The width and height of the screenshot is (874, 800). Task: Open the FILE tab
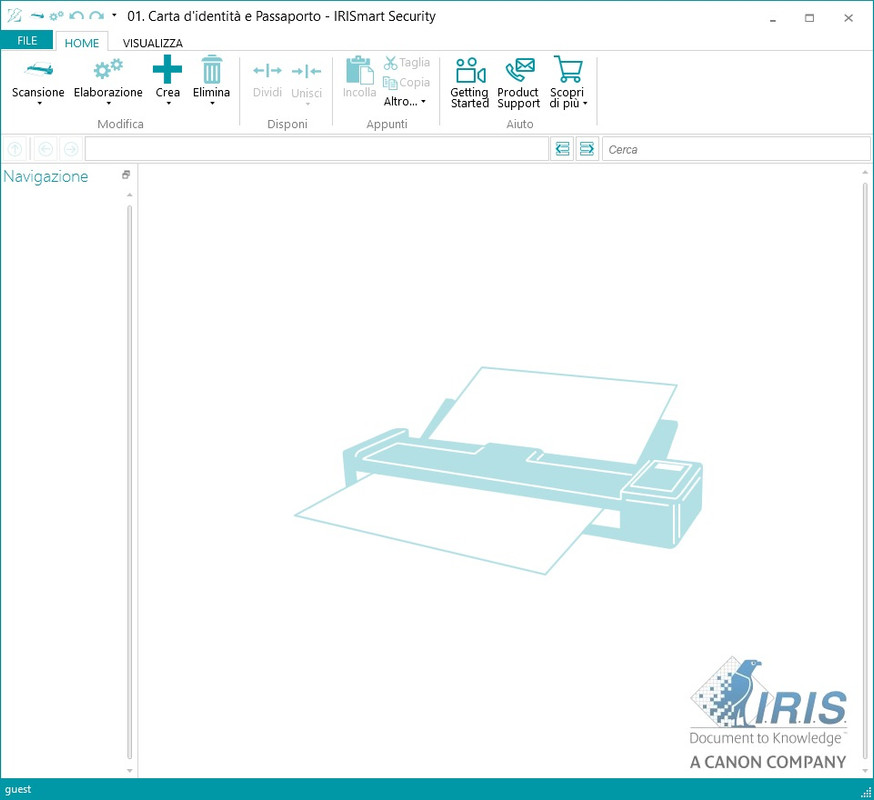tap(27, 41)
